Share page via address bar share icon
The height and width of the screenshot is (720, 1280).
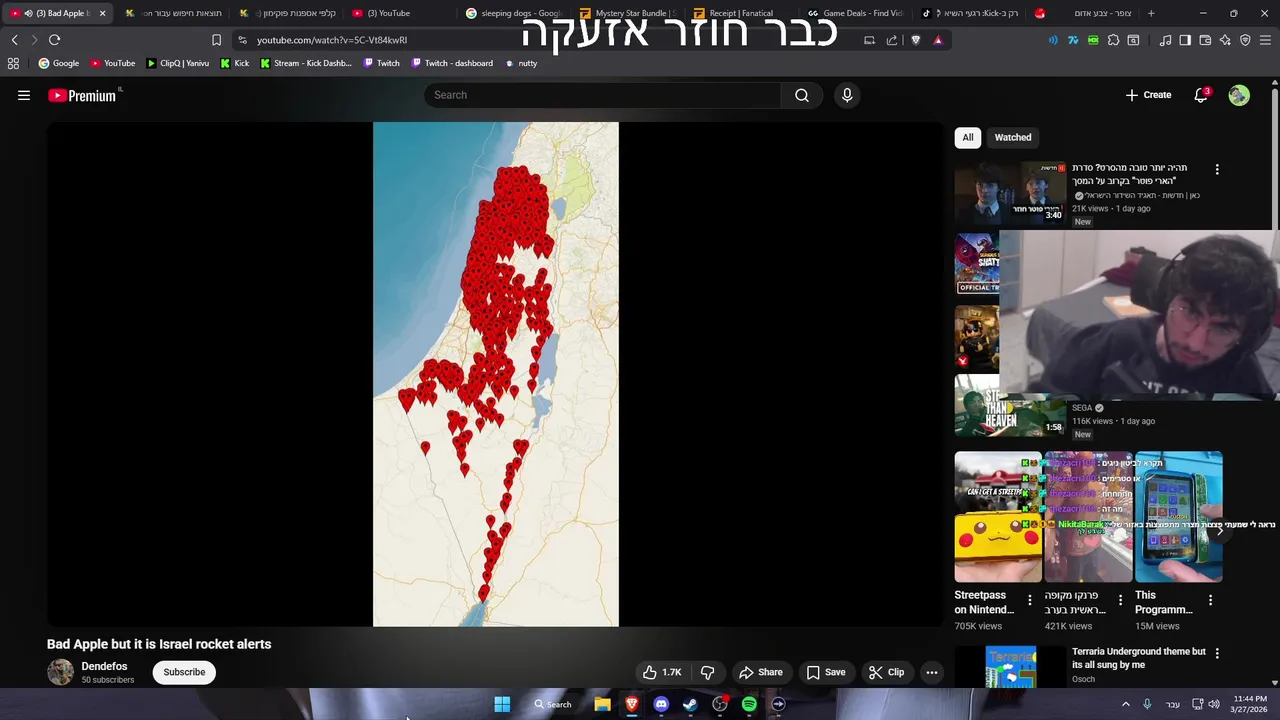[892, 40]
